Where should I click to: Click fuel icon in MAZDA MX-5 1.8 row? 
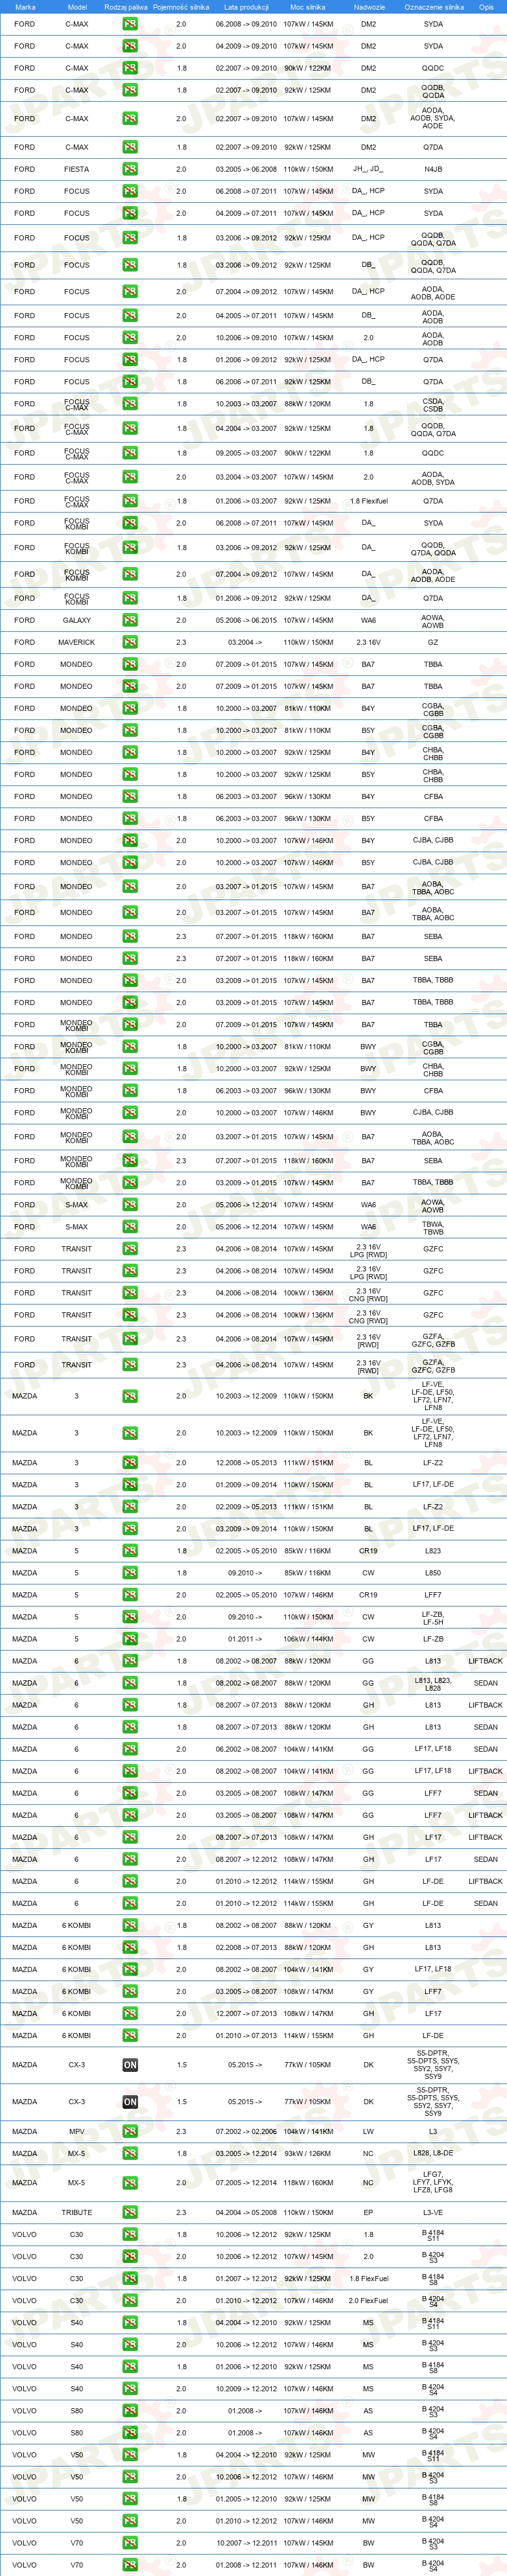coord(130,2153)
